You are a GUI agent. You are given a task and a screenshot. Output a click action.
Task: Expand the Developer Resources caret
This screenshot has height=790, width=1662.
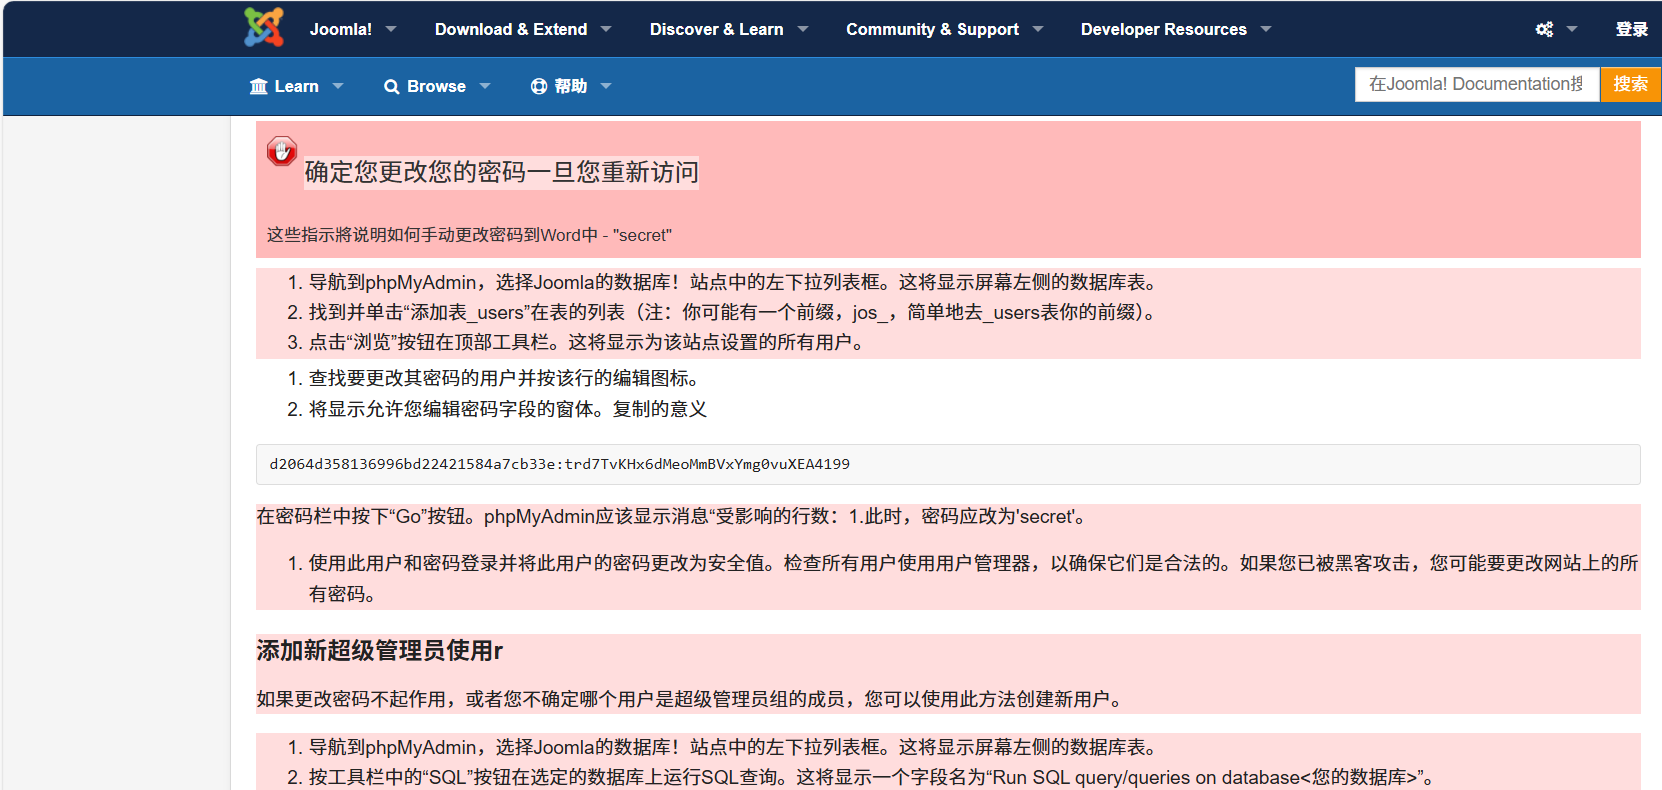pos(1266,29)
